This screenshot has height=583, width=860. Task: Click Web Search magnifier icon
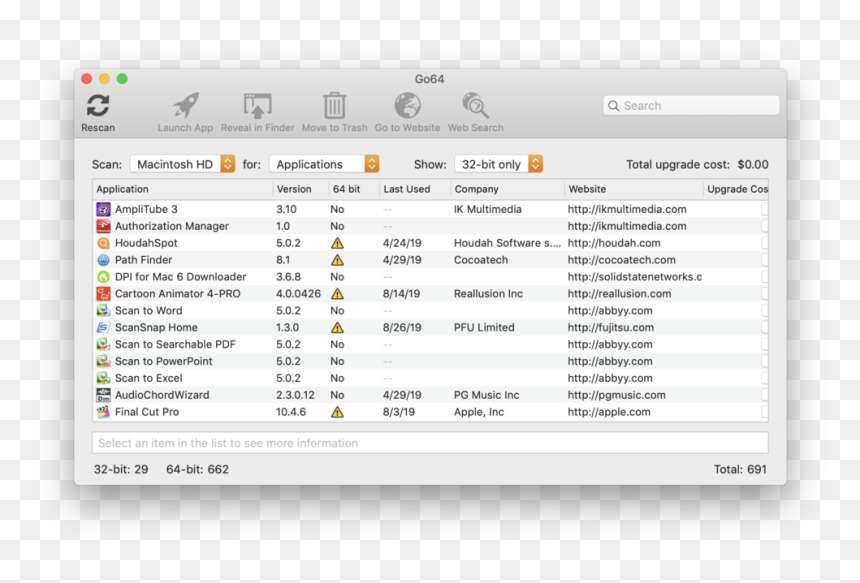(475, 105)
